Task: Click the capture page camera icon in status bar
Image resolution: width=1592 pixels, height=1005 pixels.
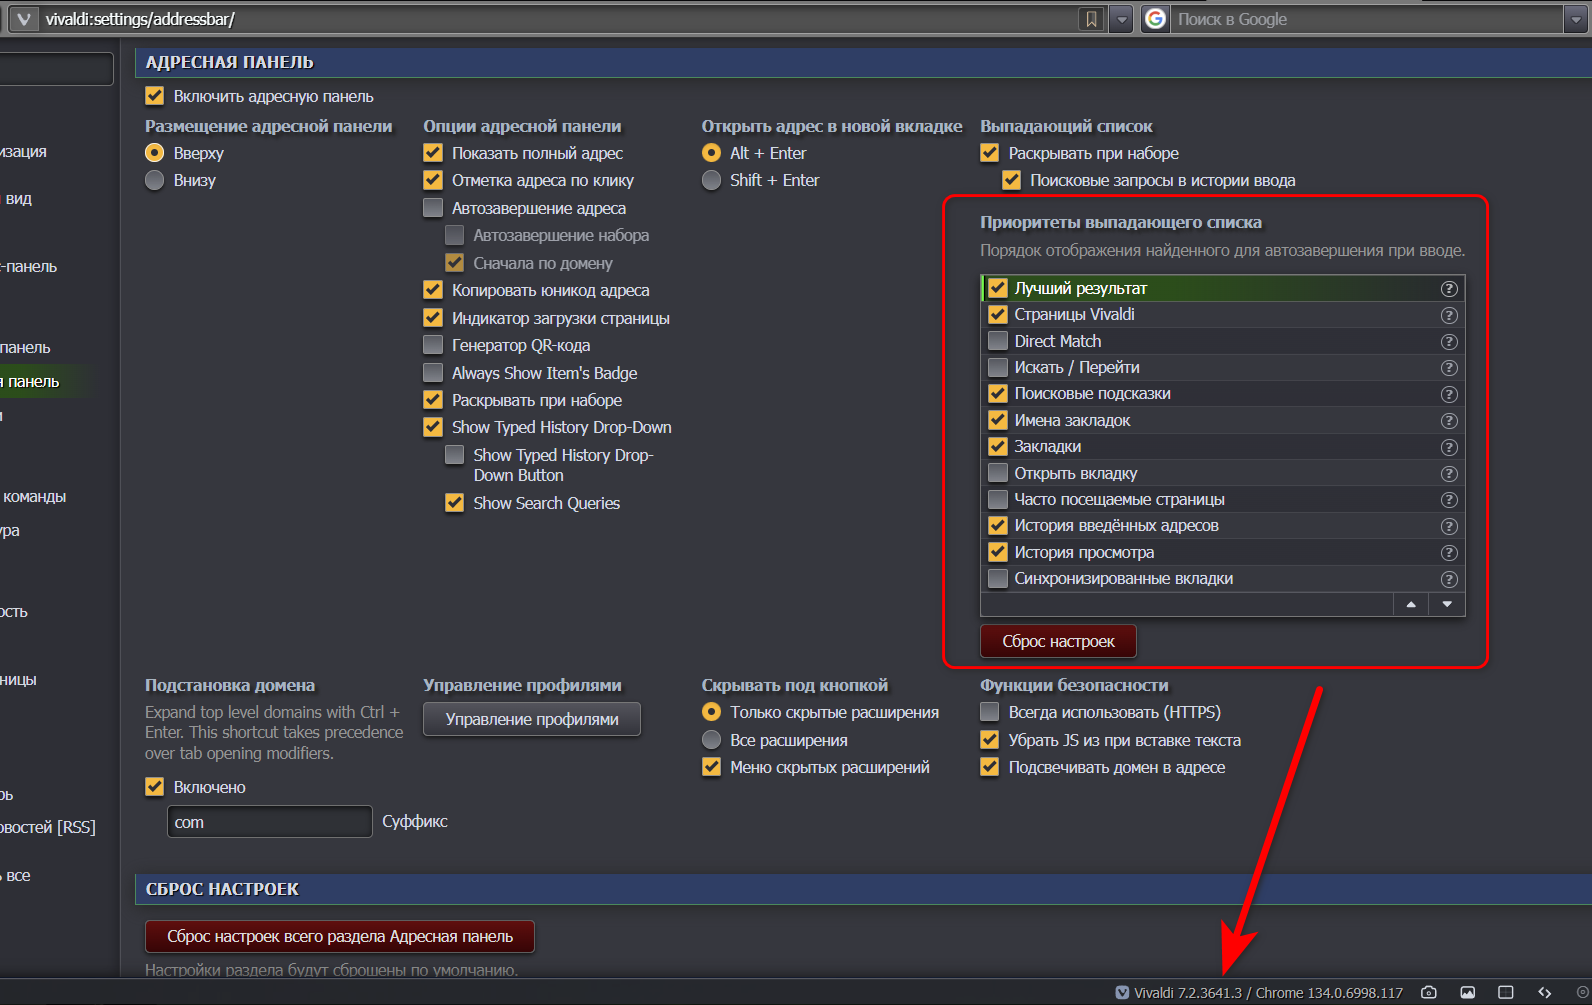Action: coord(1430,992)
